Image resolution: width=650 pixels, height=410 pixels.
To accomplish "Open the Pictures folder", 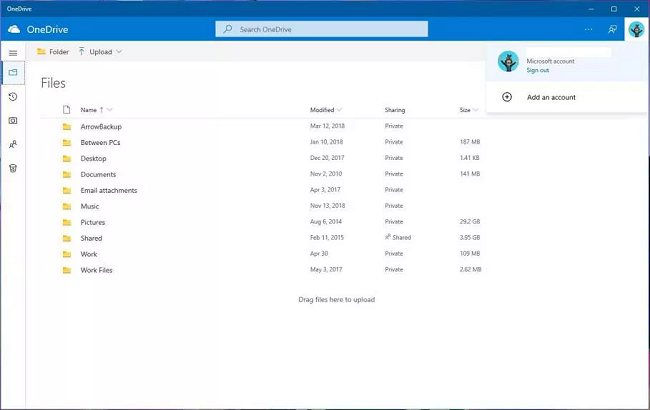I will 92,222.
